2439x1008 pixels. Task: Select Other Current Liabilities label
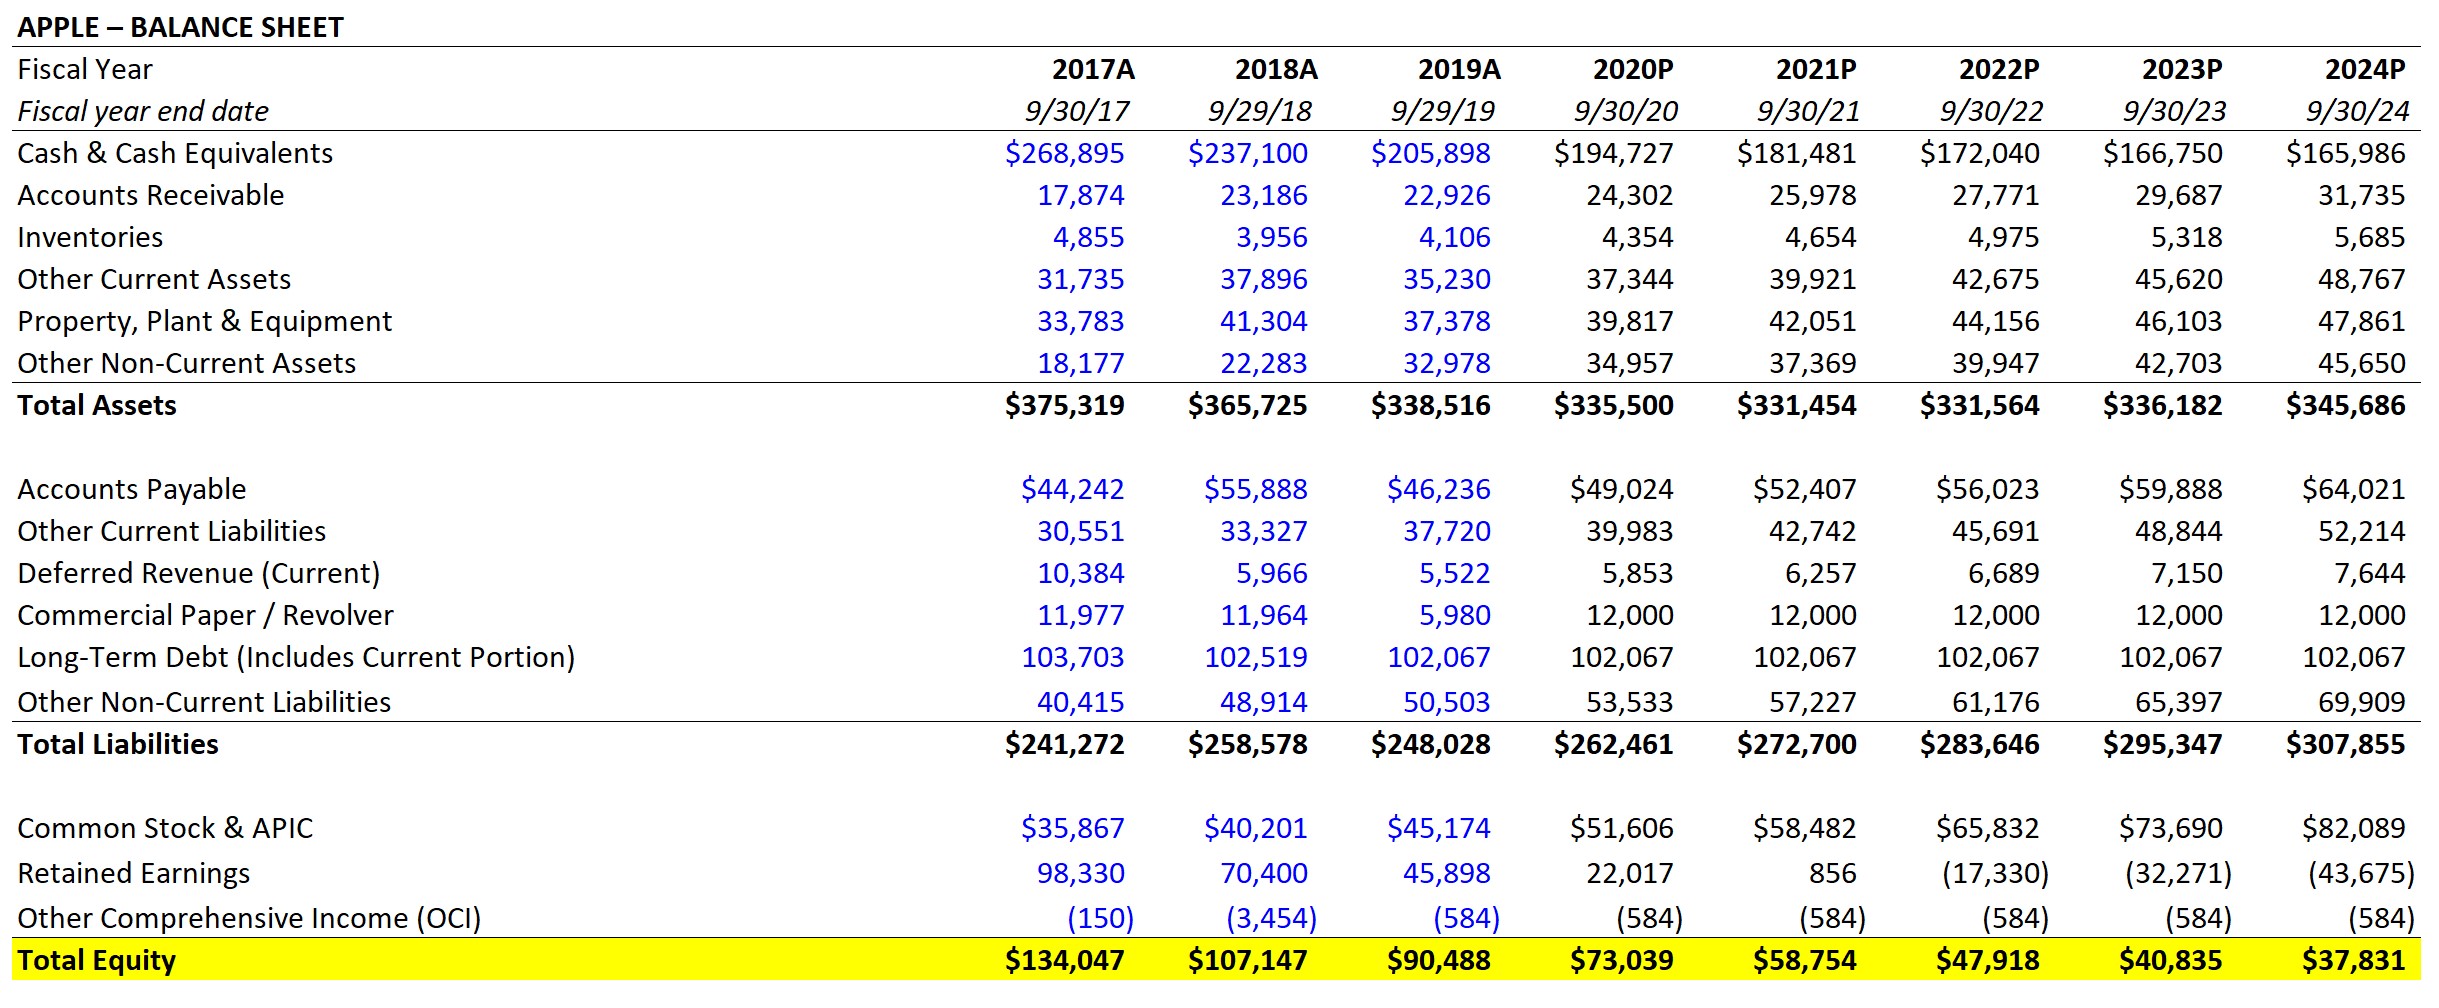[172, 531]
